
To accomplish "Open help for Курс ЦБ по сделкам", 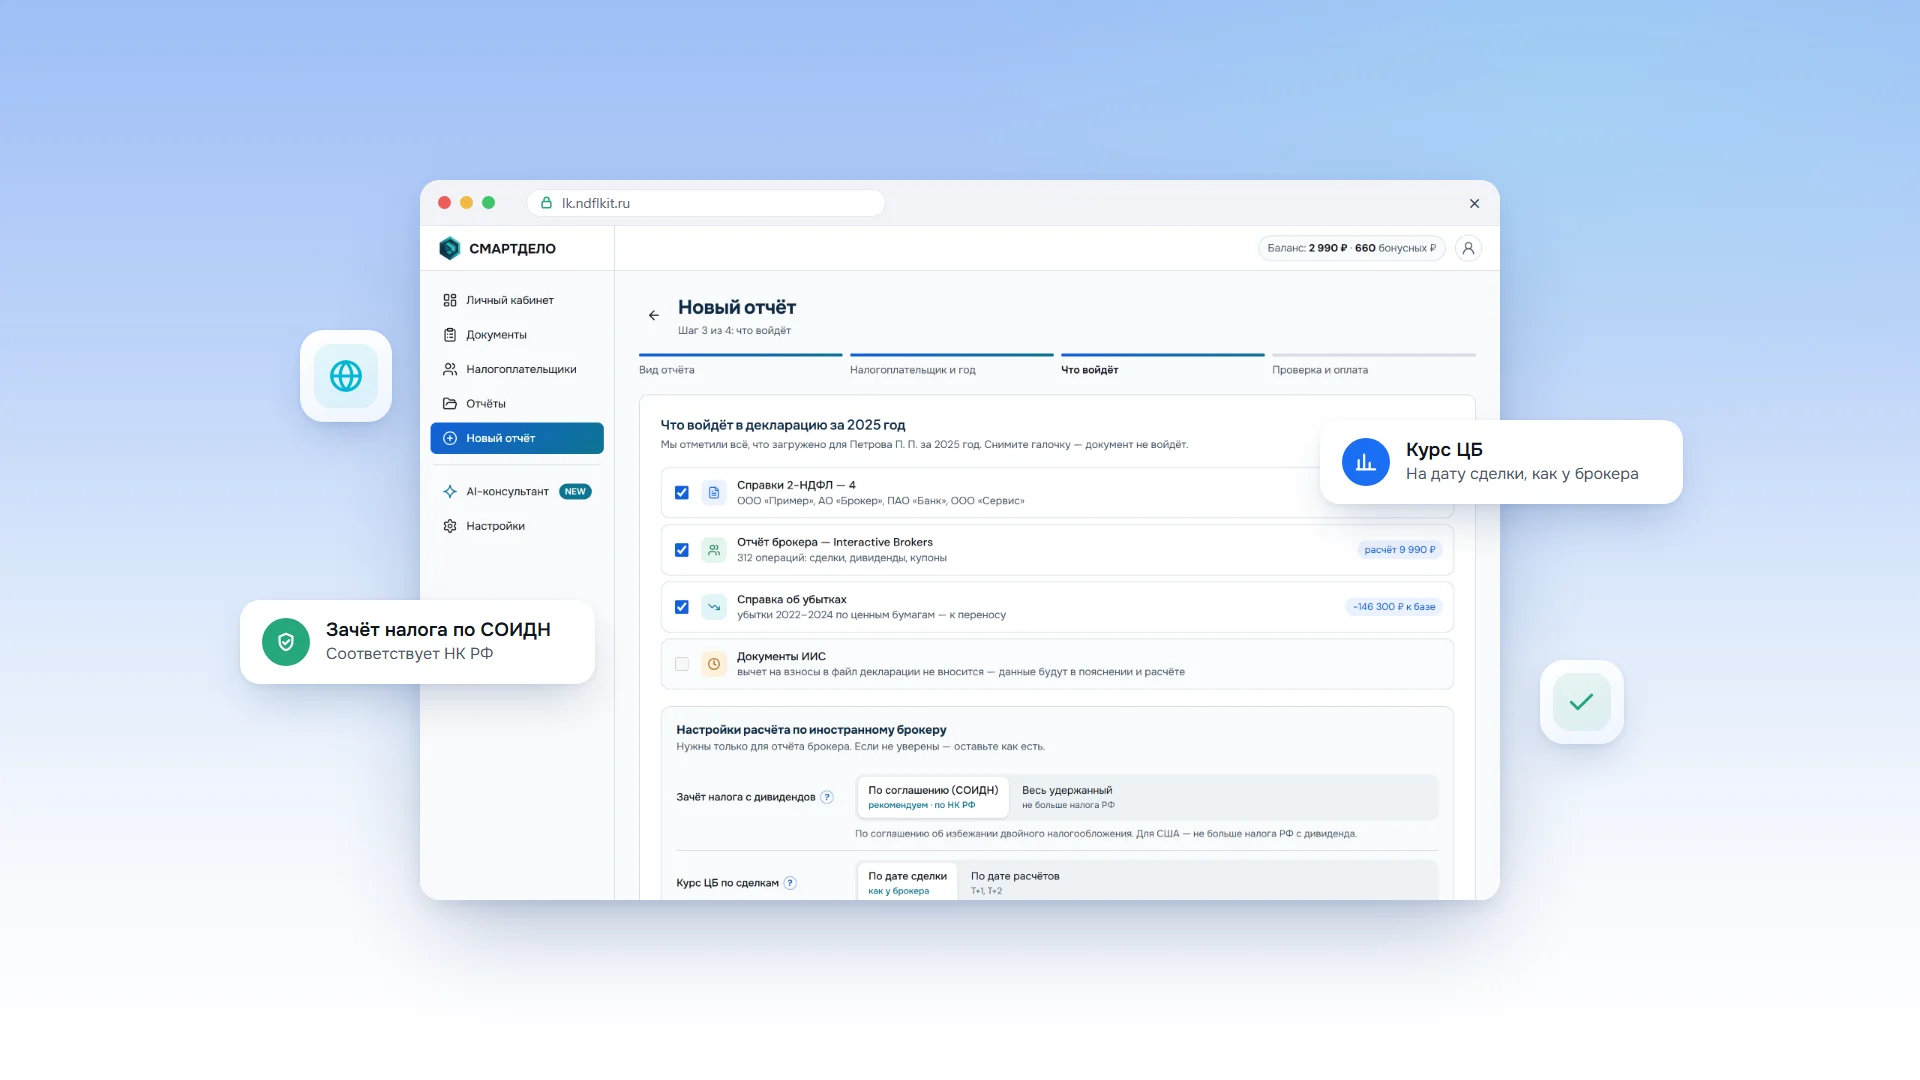I will point(790,883).
